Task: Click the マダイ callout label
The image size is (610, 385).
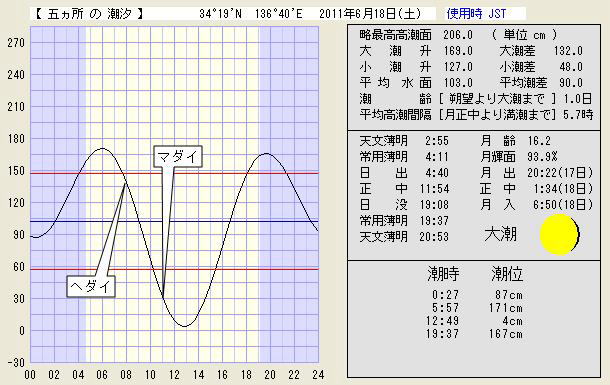Action: pyautogui.click(x=178, y=157)
